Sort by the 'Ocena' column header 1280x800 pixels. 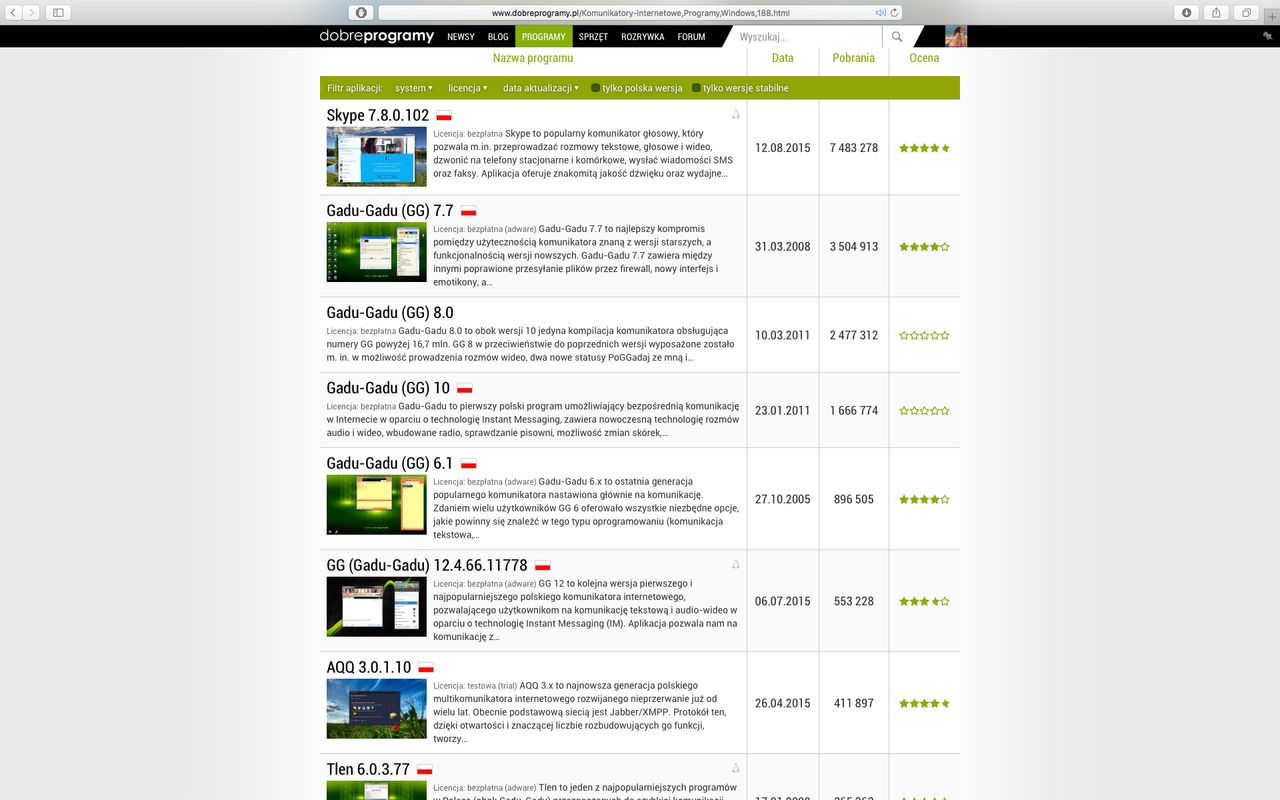(924, 58)
